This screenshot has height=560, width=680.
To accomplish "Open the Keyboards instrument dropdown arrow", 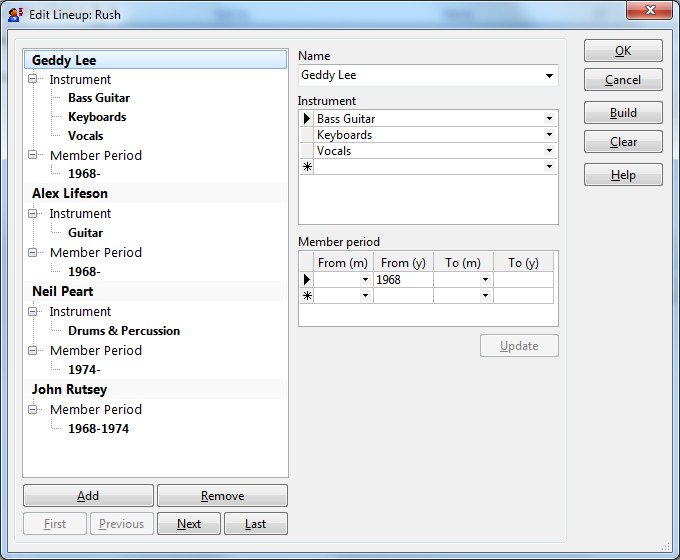I will (x=549, y=134).
